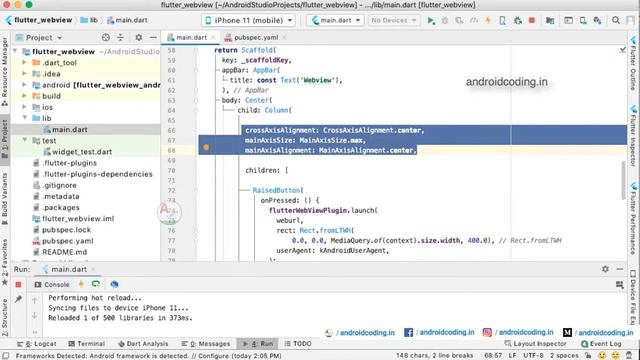The image size is (640, 360).
Task: Open Flutter Performance side panel
Action: point(633,218)
